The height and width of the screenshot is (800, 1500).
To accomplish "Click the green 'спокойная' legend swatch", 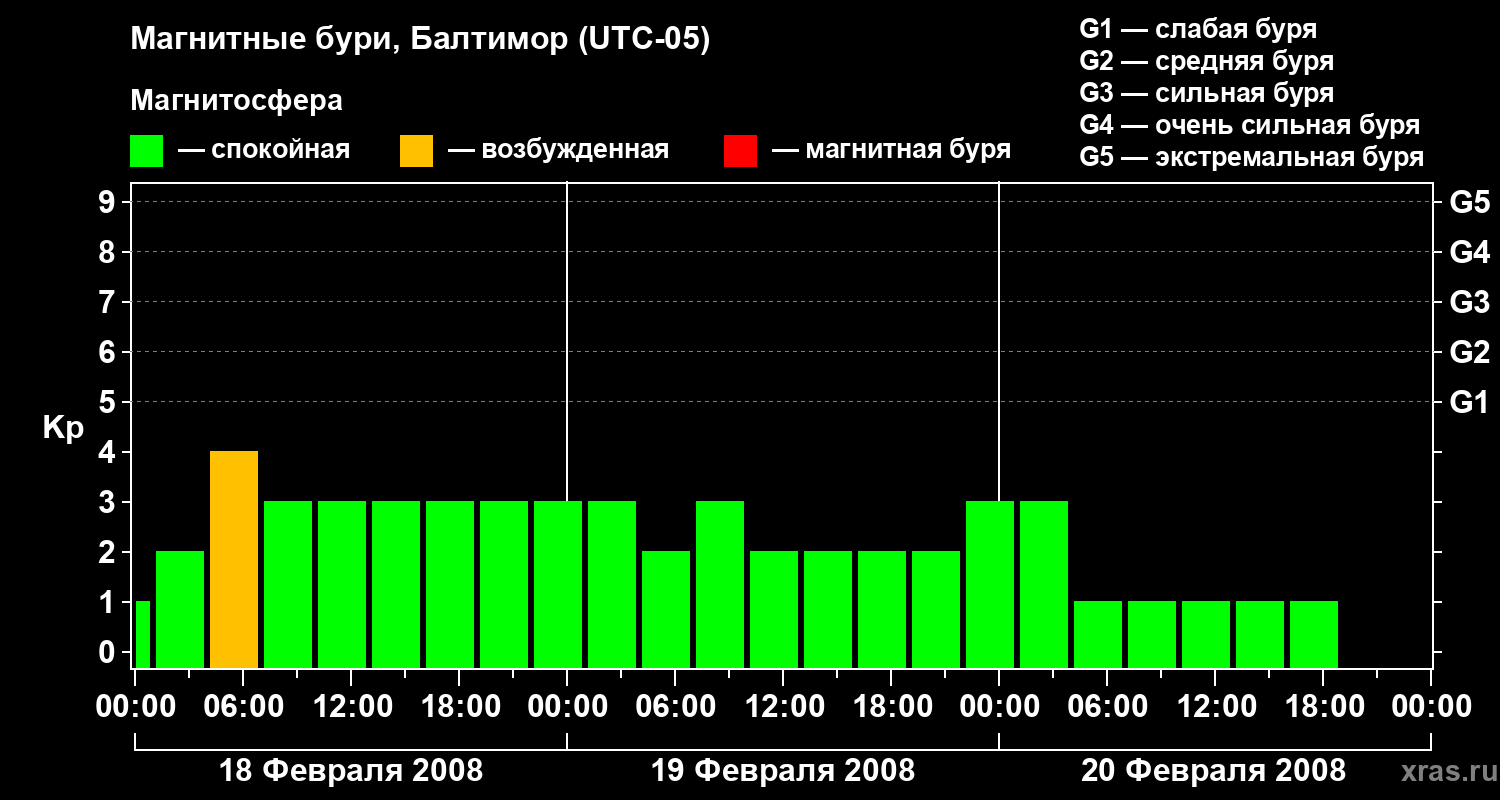I will (146, 151).
